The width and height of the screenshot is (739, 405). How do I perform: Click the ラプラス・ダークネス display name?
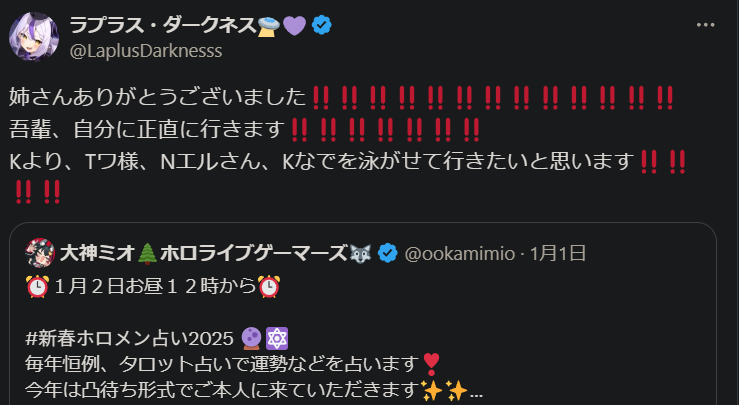[163, 25]
